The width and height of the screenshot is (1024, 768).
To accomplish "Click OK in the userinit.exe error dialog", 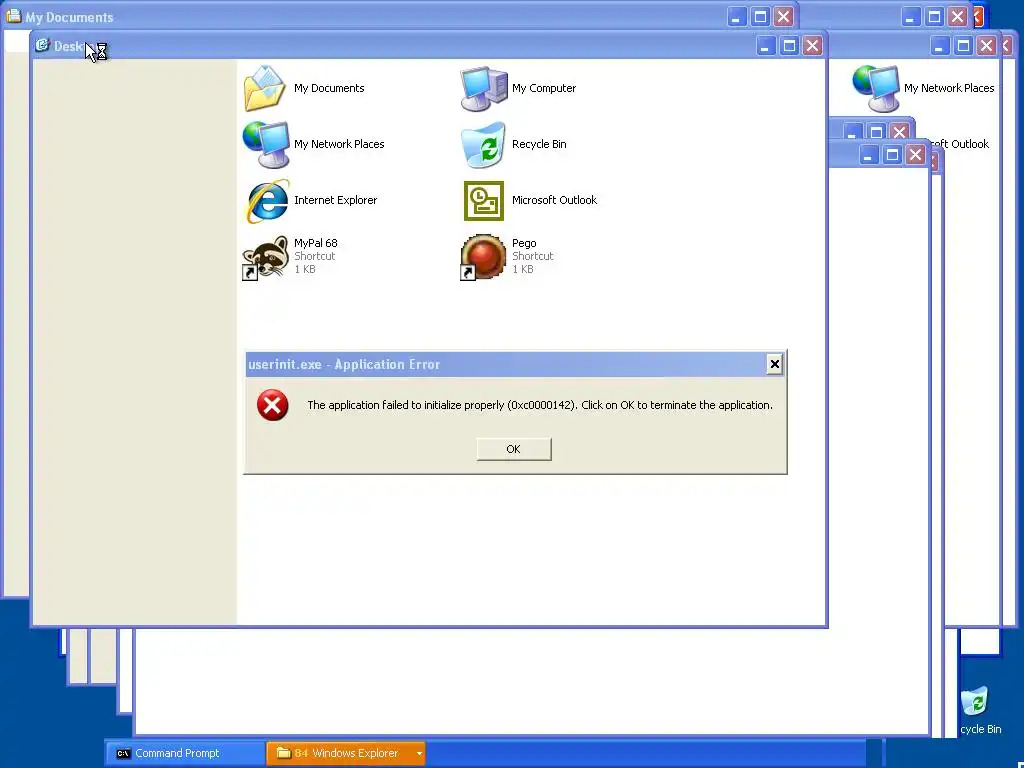I will click(513, 449).
